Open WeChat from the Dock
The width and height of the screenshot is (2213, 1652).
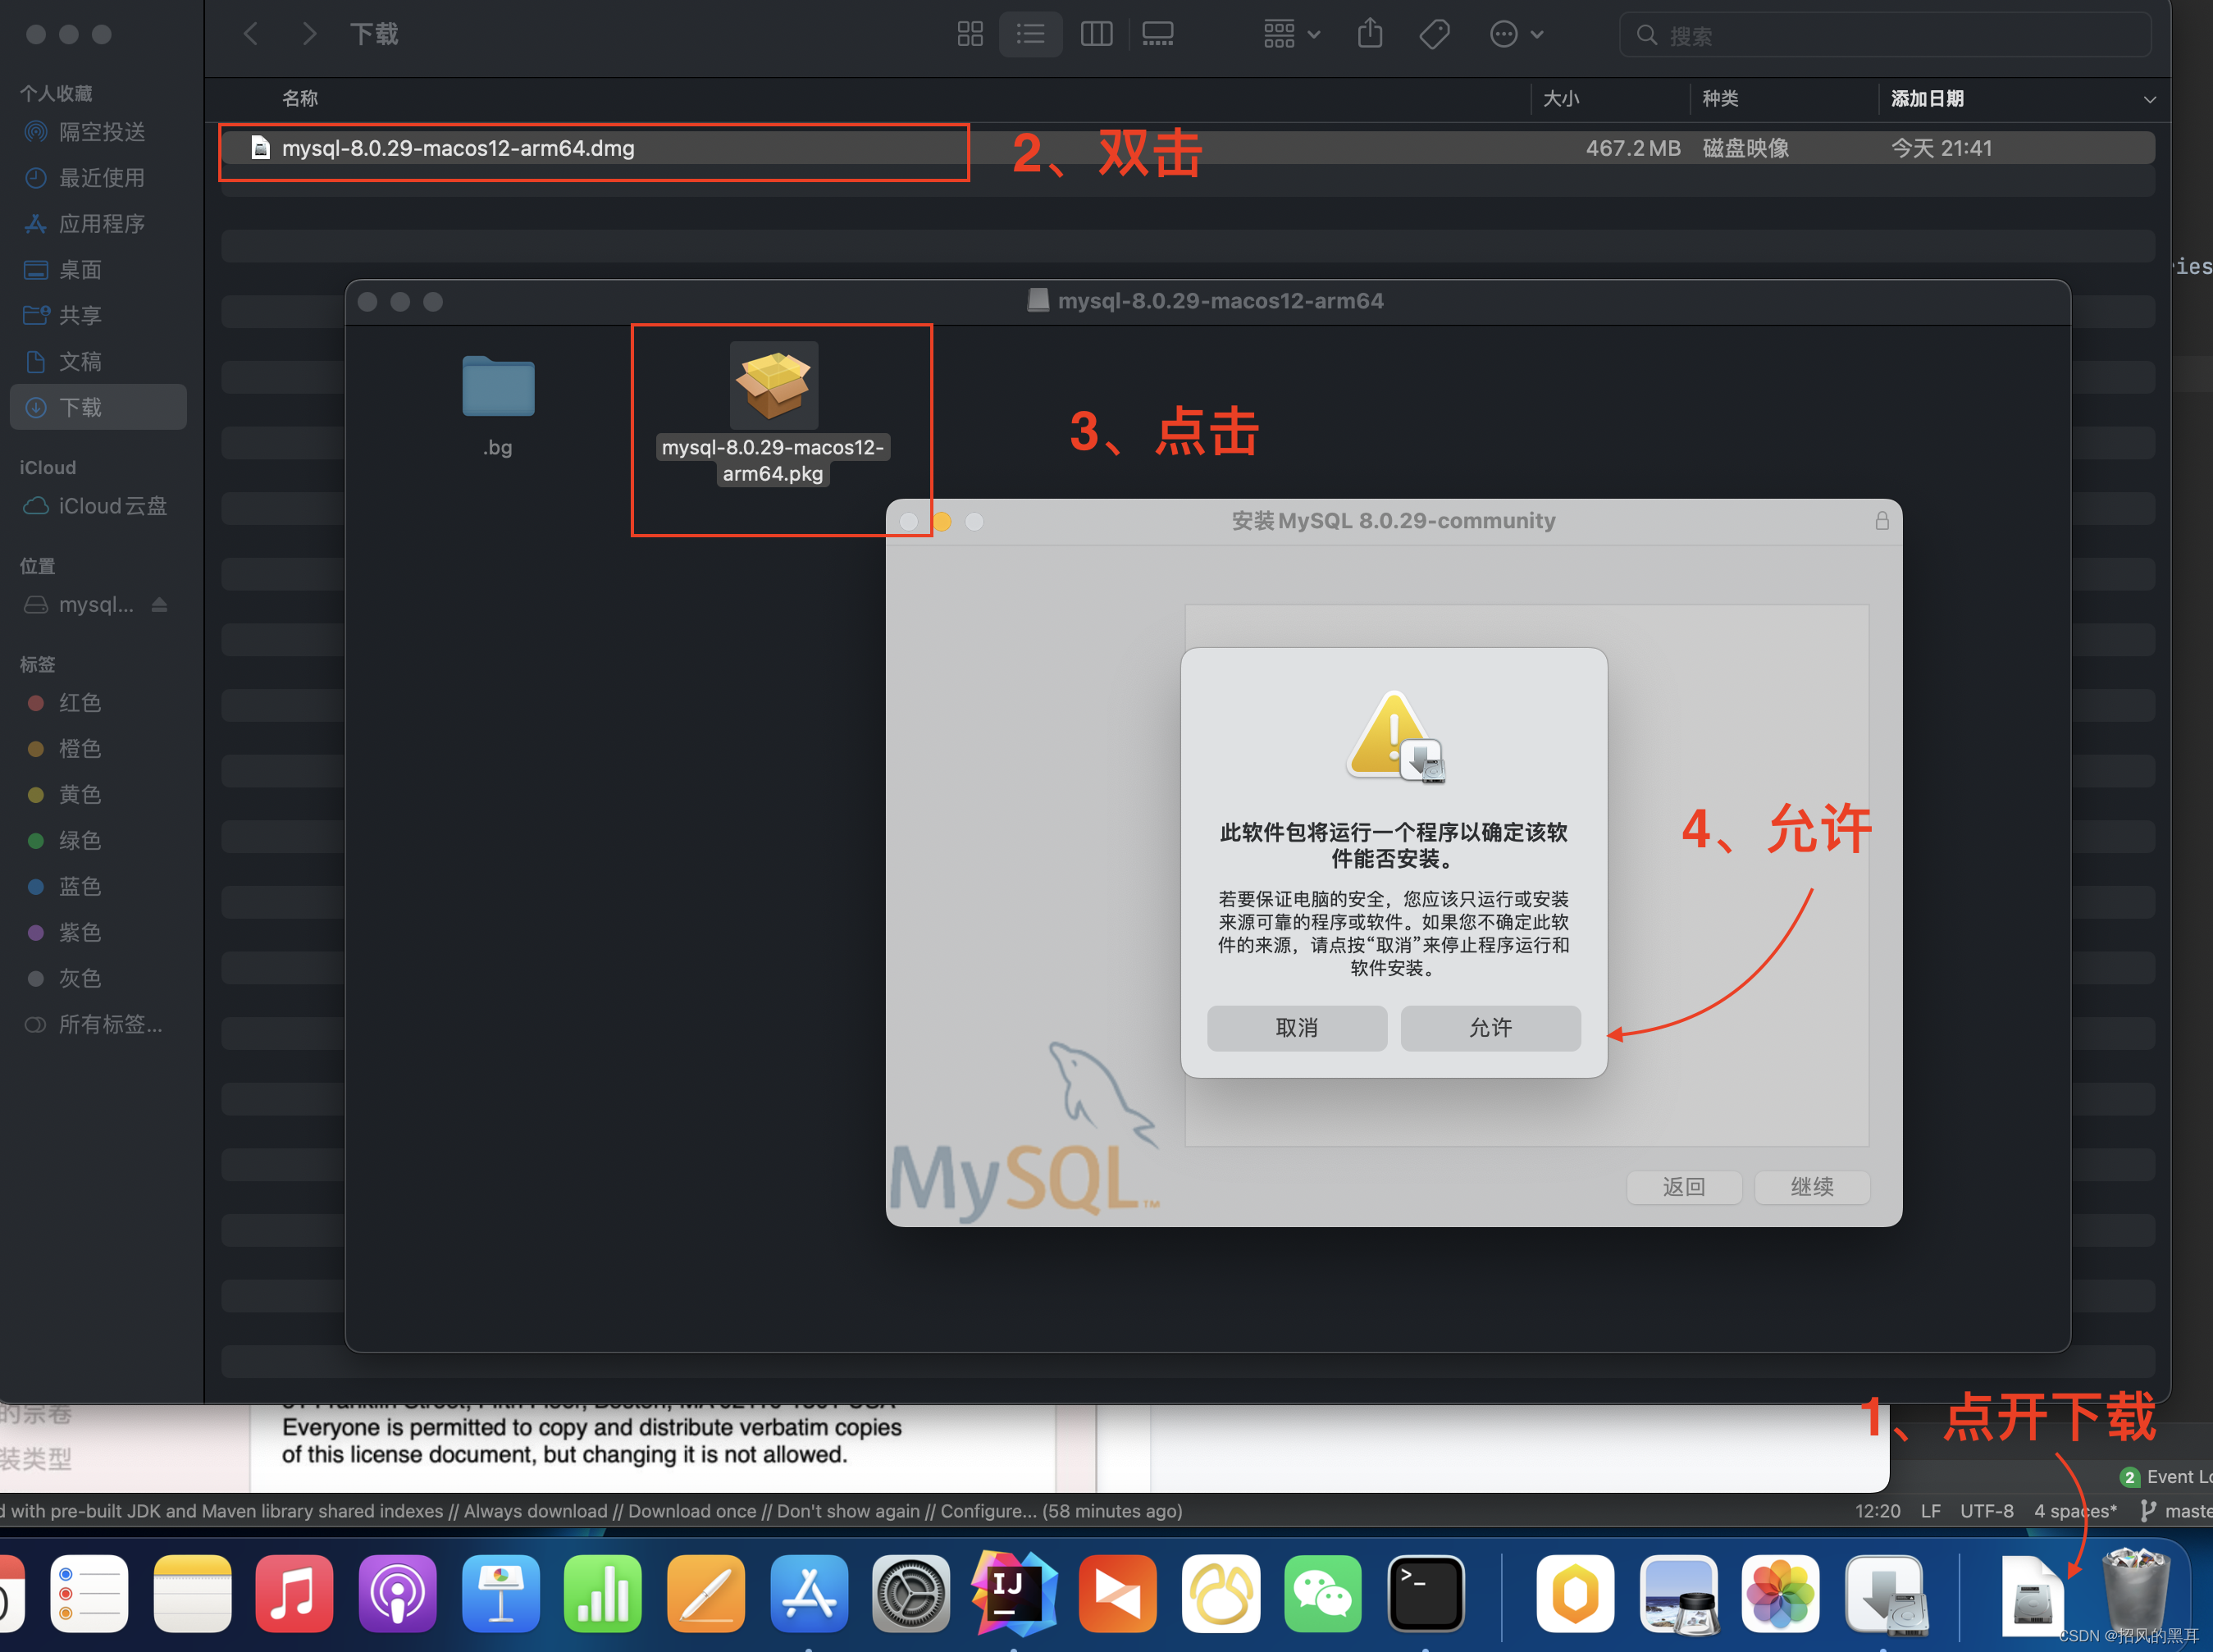click(1322, 1593)
